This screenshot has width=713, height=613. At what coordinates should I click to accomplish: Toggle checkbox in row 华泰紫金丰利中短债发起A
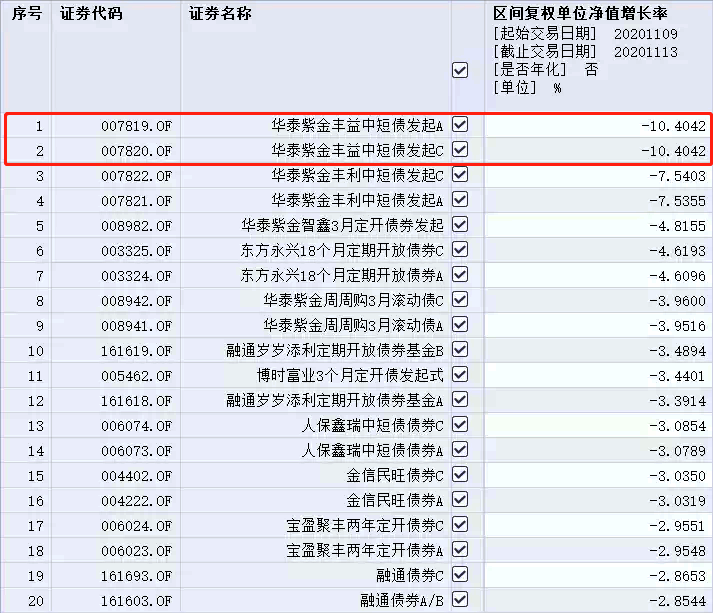pos(460,199)
